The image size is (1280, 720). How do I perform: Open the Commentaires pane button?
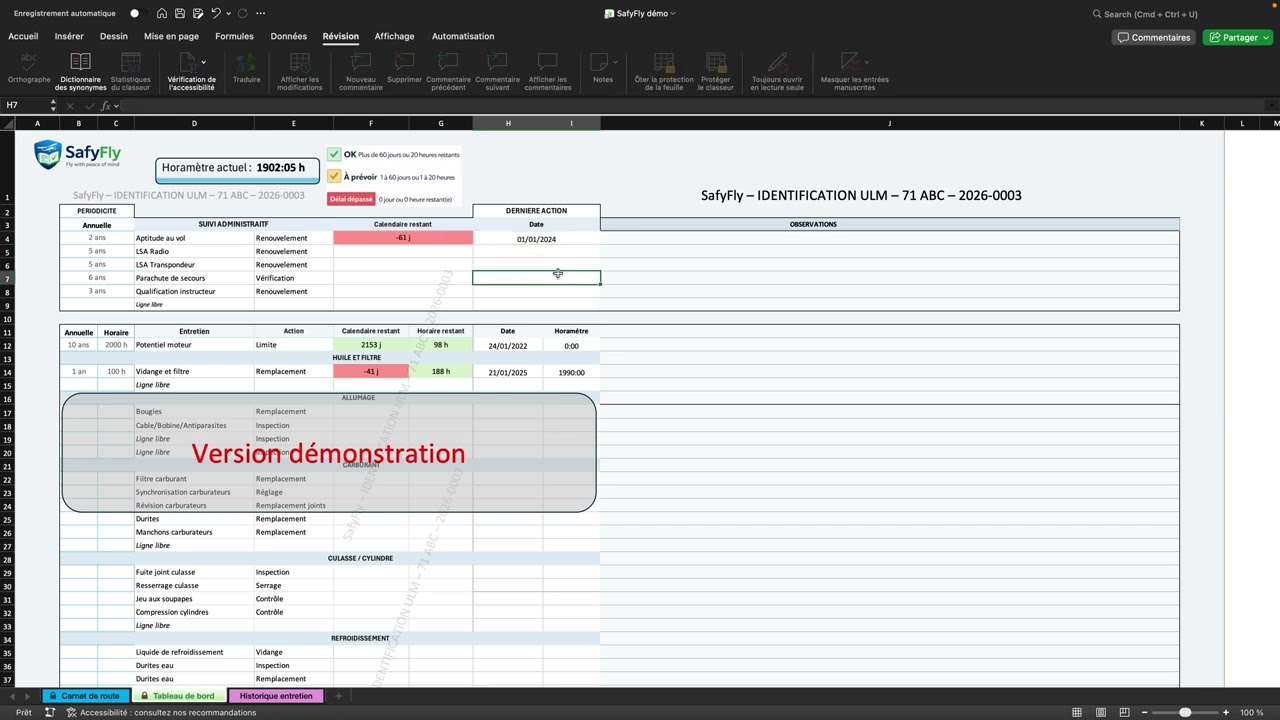point(1154,37)
